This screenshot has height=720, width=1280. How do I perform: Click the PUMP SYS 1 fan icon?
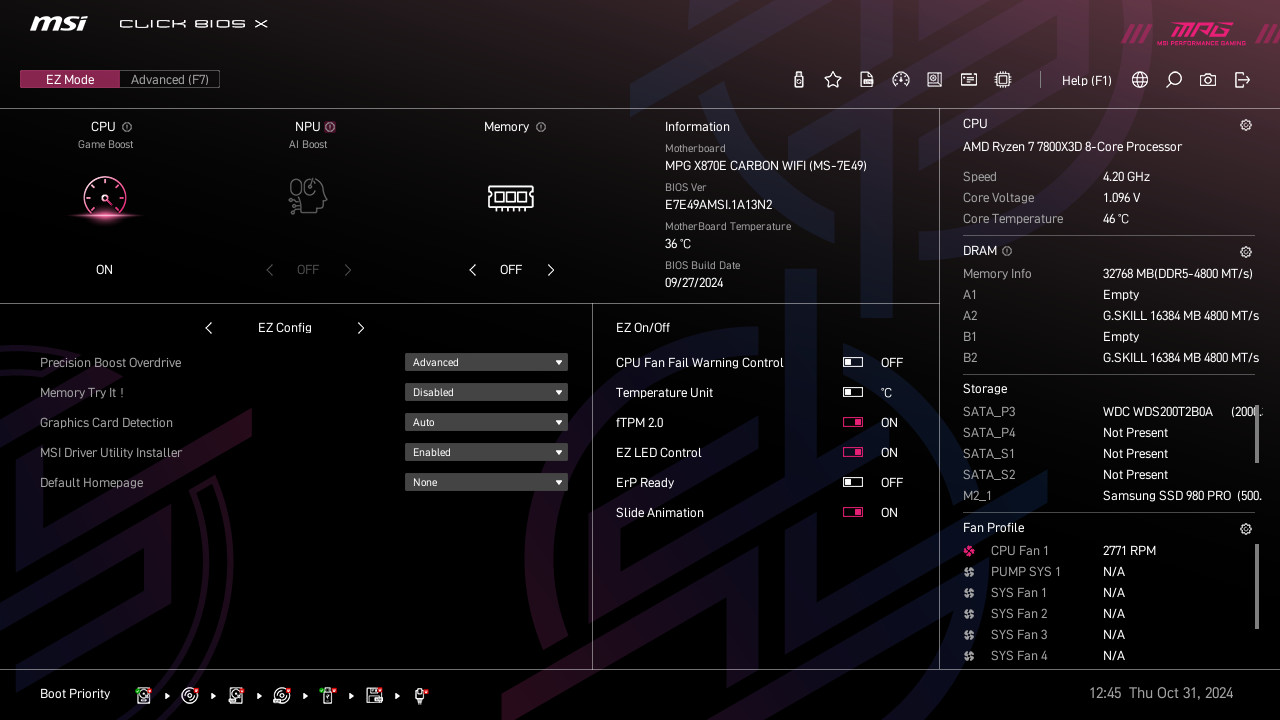pyautogui.click(x=969, y=572)
